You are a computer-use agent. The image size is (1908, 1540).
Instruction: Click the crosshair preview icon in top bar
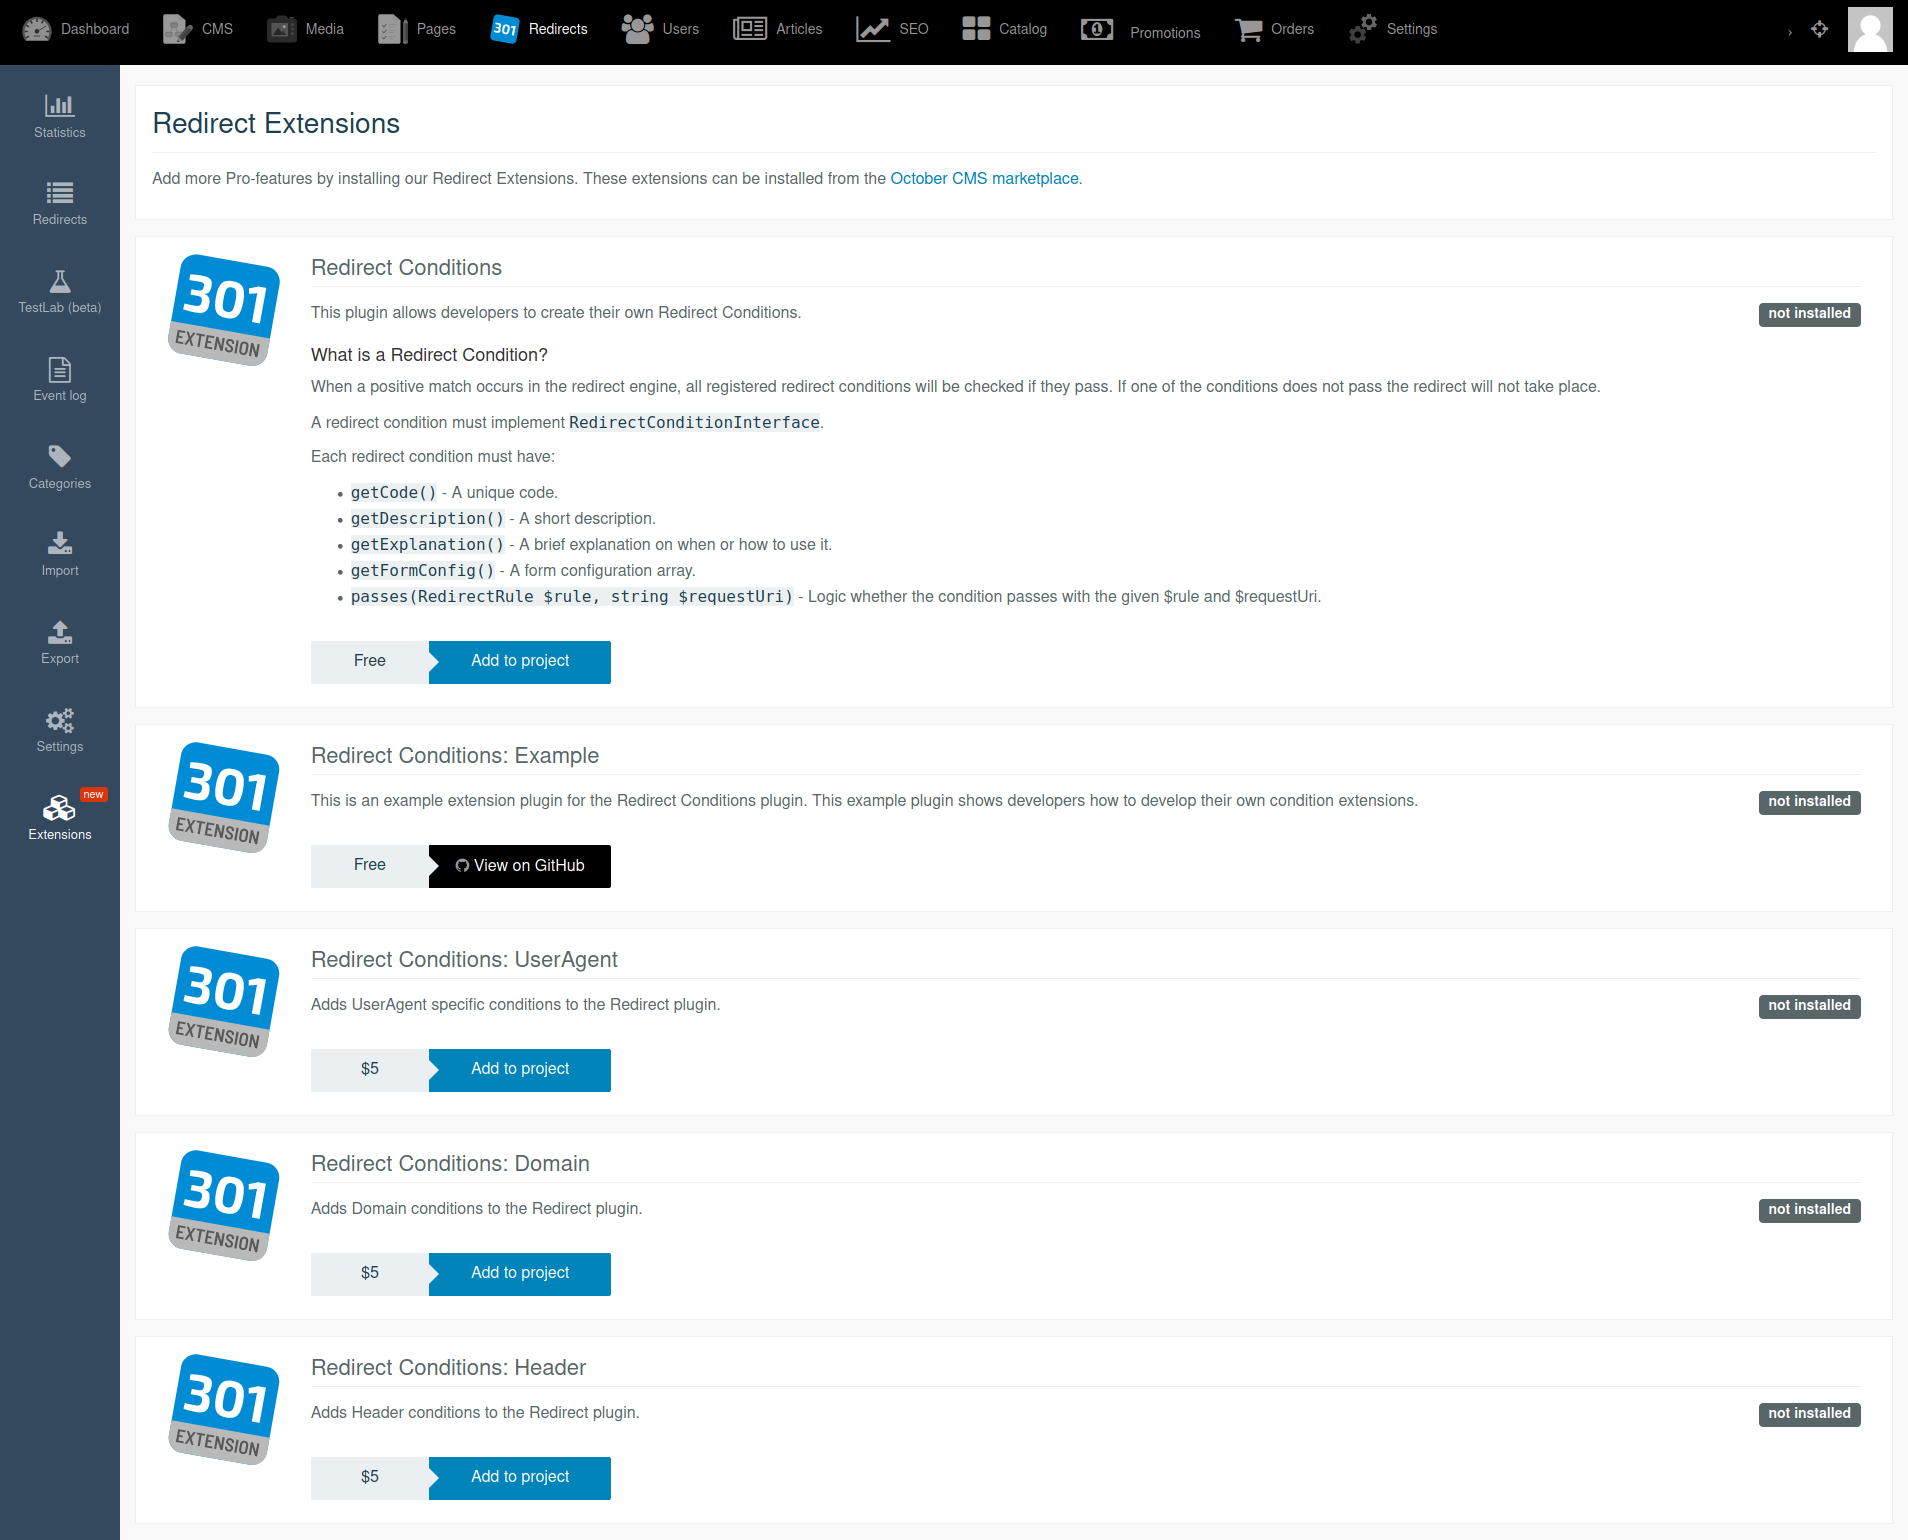1819,29
